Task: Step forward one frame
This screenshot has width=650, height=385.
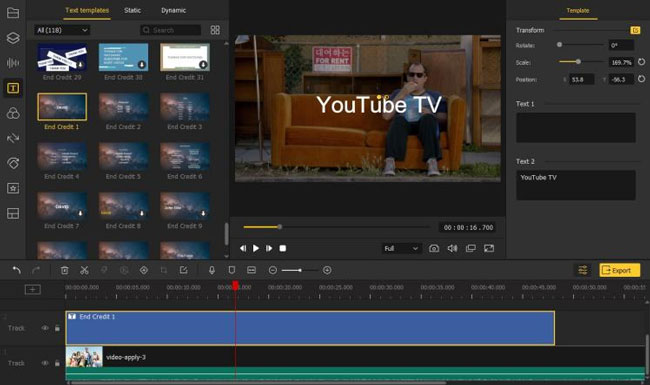Action: pyautogui.click(x=269, y=248)
